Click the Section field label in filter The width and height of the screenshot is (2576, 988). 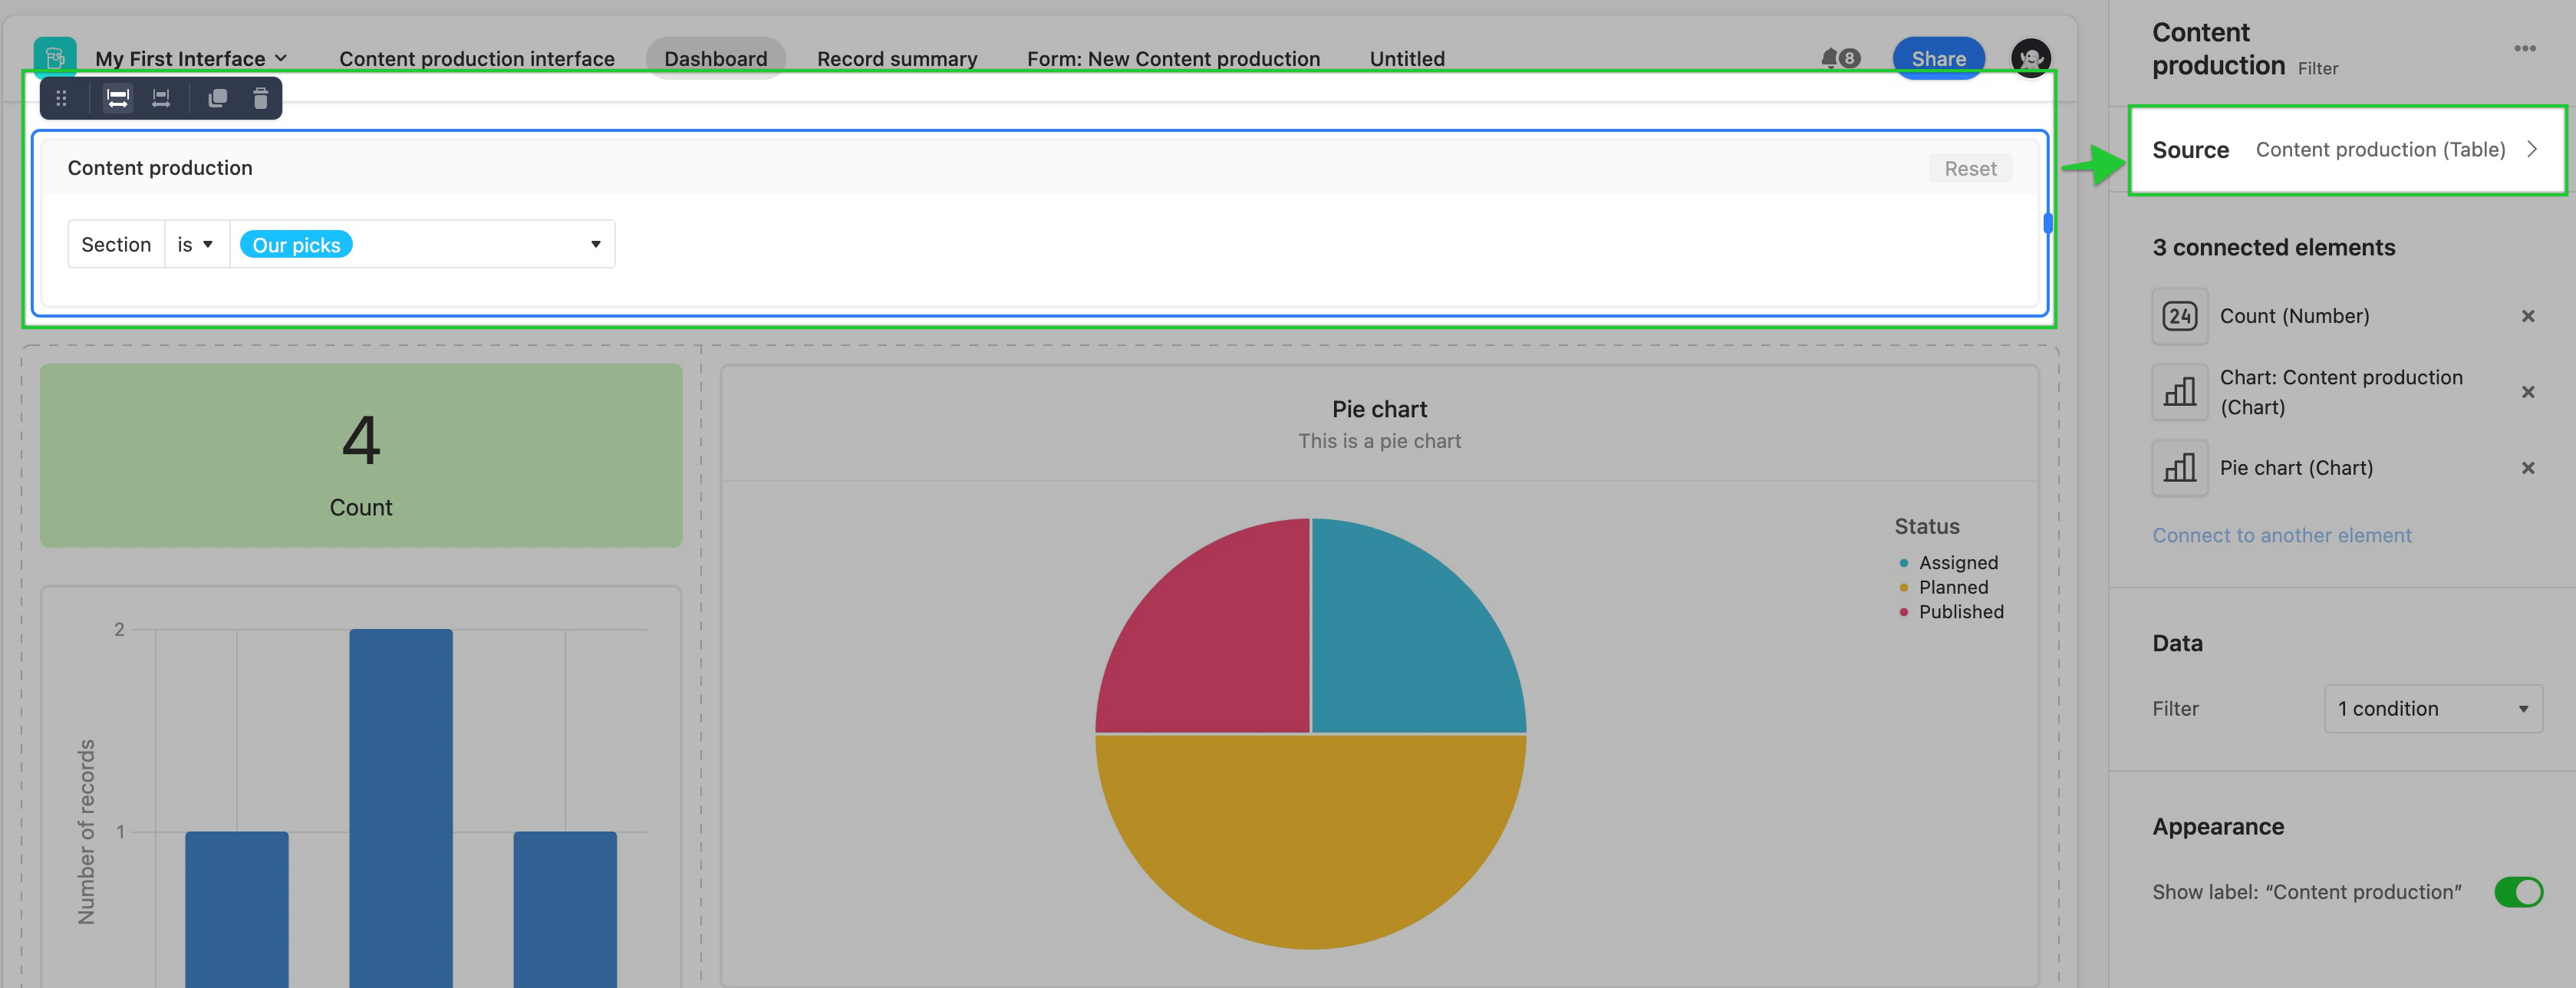[116, 245]
